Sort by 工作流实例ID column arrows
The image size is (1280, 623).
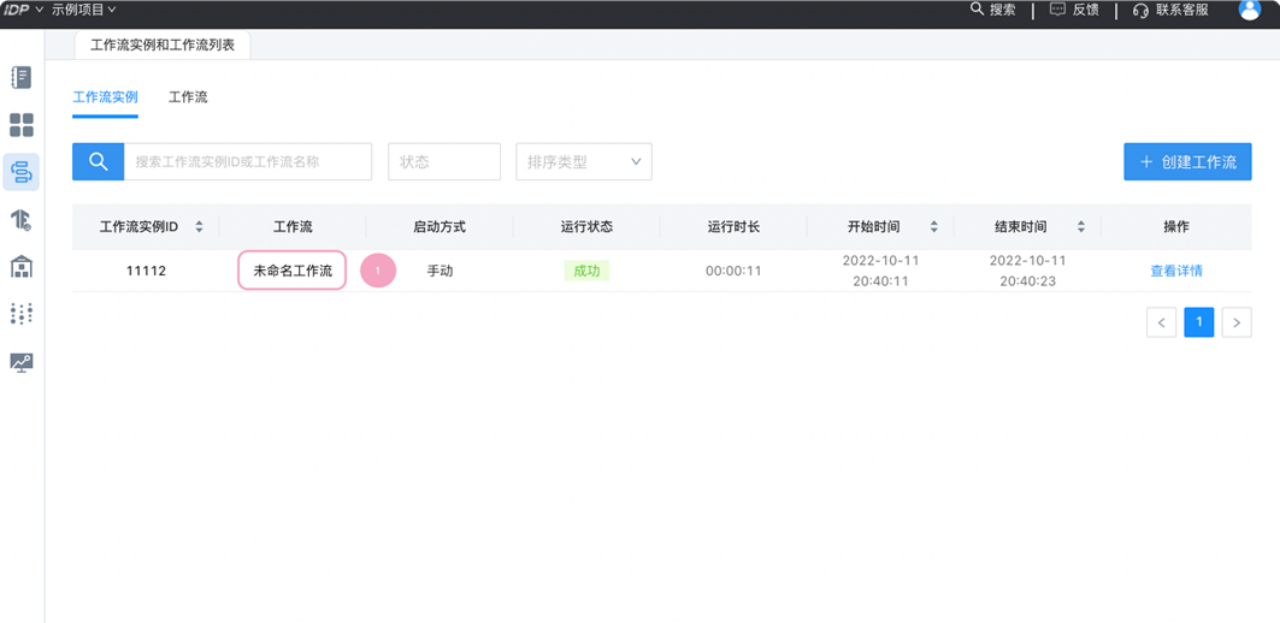199,227
